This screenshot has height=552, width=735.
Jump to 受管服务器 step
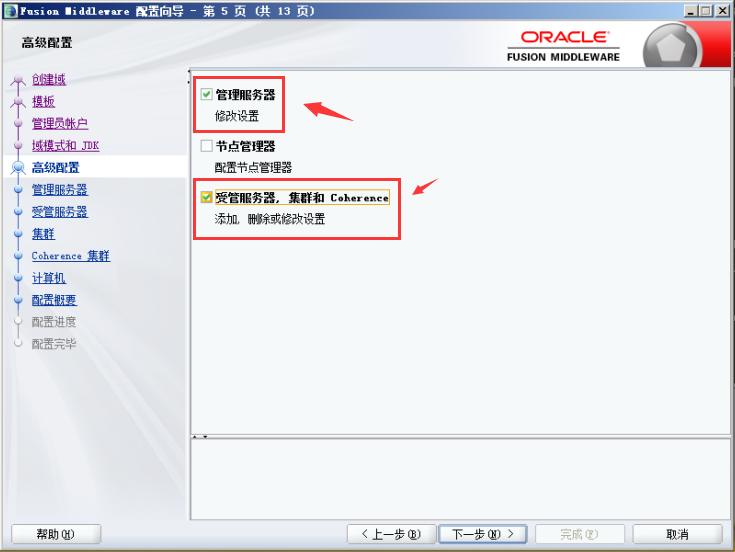59,211
